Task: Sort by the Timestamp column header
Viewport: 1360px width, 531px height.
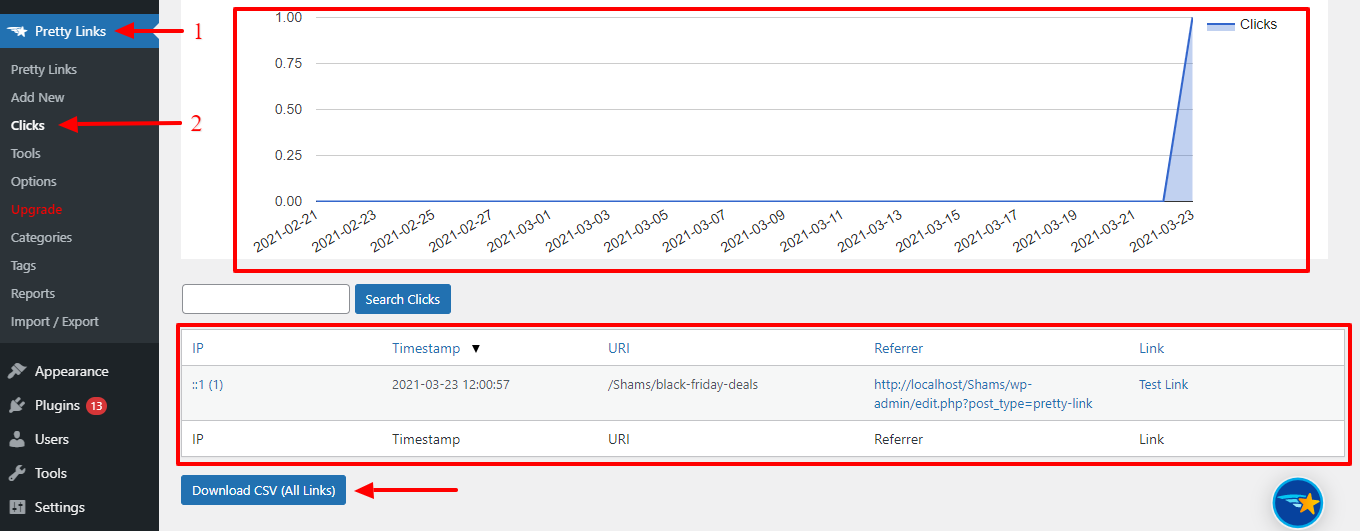Action: pyautogui.click(x=426, y=349)
